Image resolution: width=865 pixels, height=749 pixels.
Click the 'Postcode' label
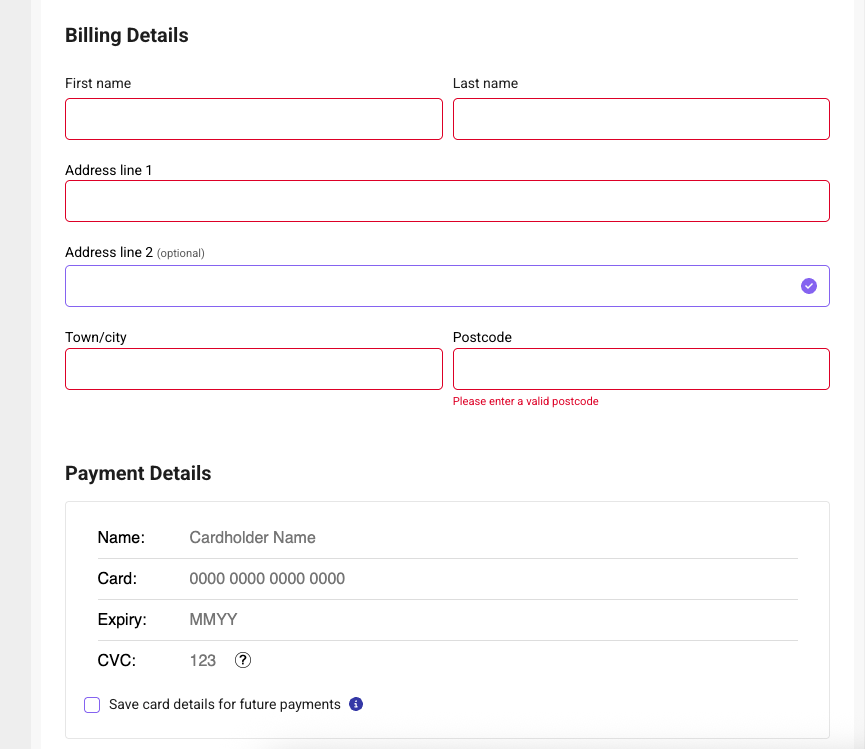tap(482, 338)
